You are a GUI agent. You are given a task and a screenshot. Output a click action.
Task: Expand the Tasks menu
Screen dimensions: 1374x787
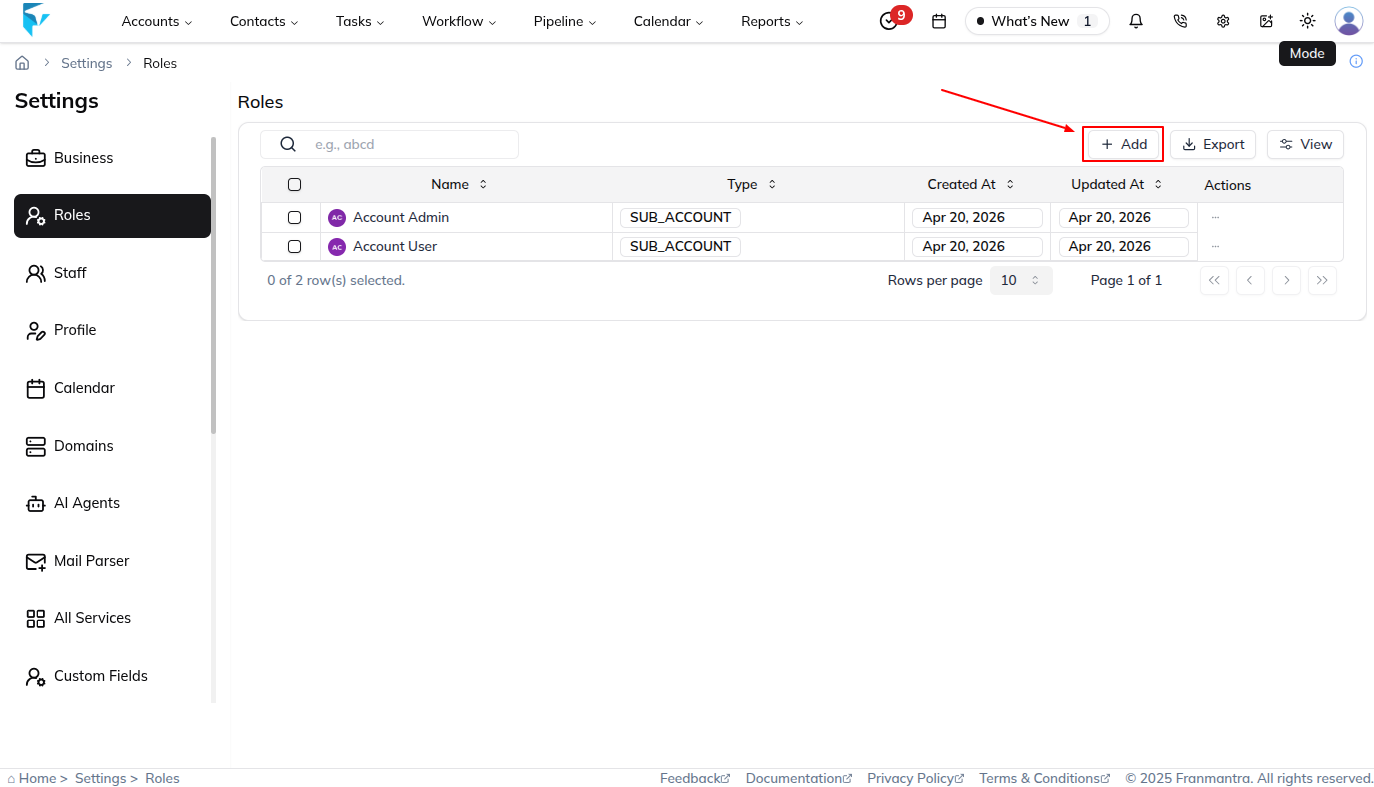click(x=360, y=21)
